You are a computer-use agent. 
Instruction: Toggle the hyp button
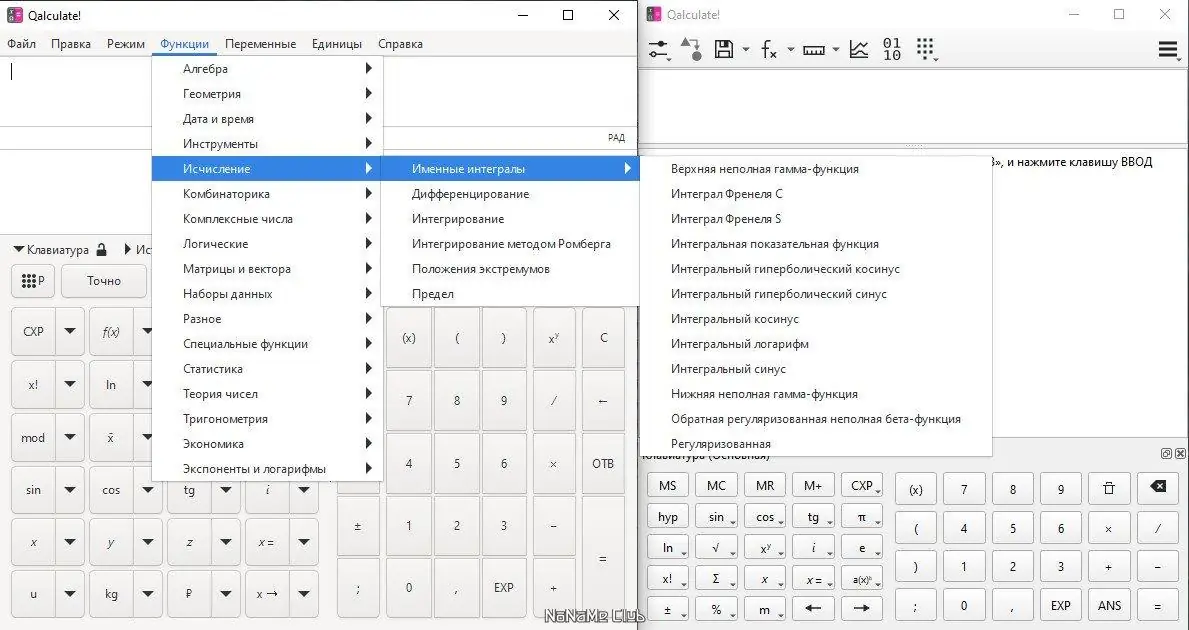click(668, 517)
